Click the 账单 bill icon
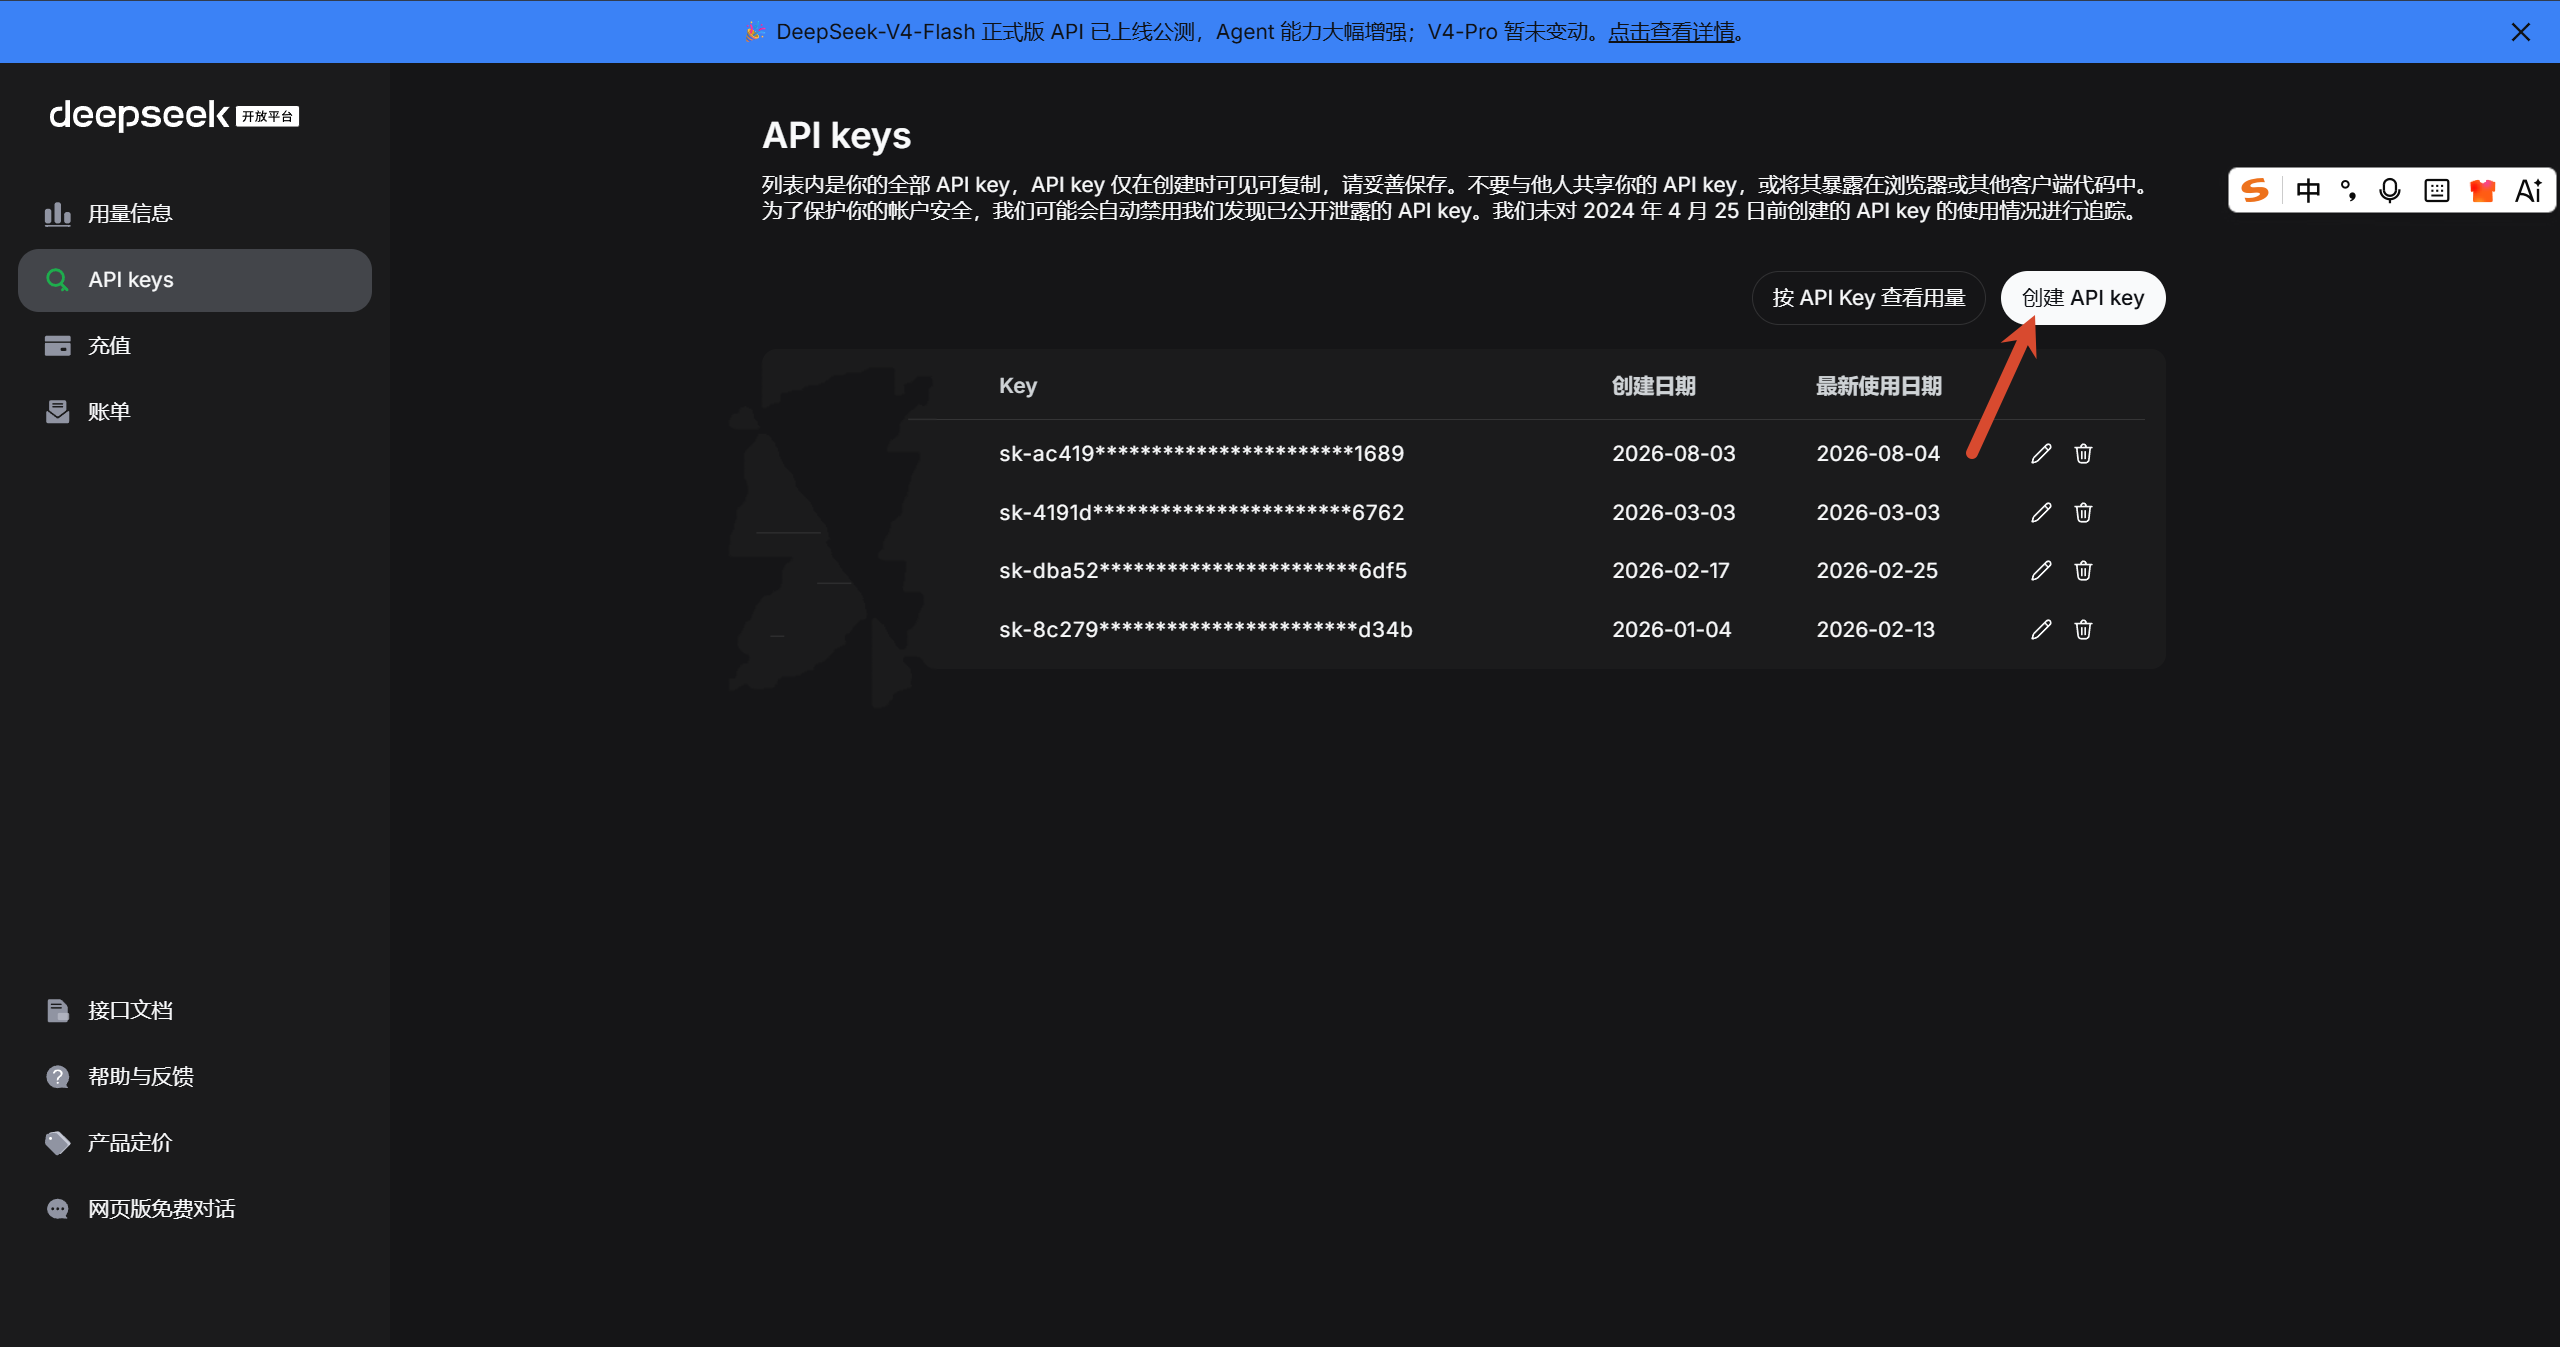The width and height of the screenshot is (2560, 1347). (58, 412)
